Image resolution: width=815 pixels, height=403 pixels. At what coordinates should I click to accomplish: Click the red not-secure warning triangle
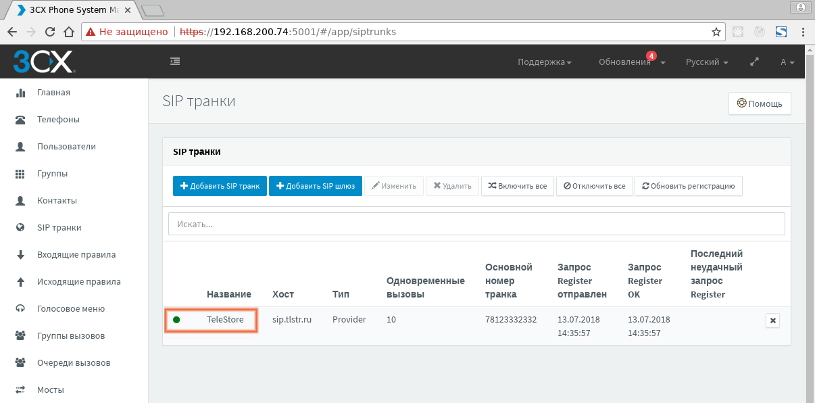(x=90, y=32)
